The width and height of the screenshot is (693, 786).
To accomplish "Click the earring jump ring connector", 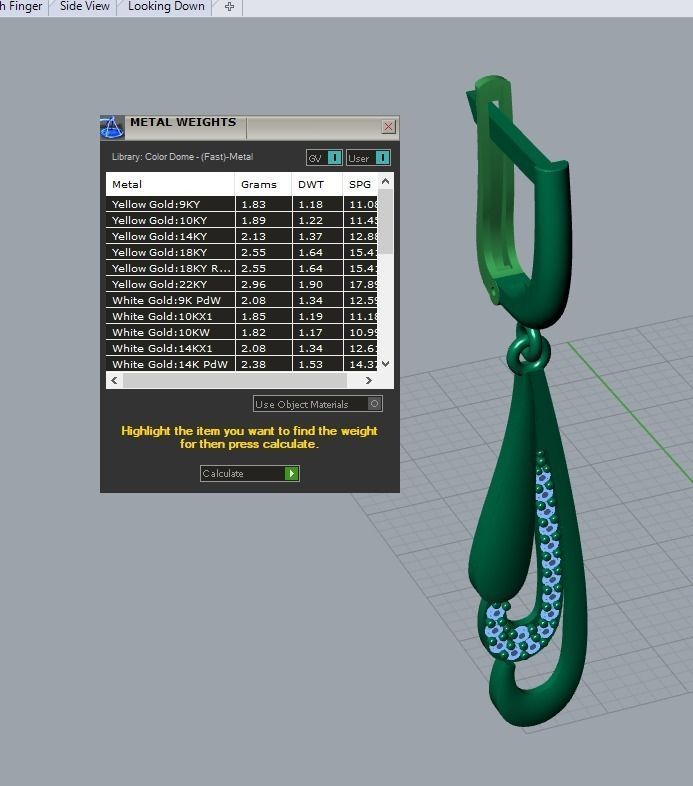I will coord(528,350).
